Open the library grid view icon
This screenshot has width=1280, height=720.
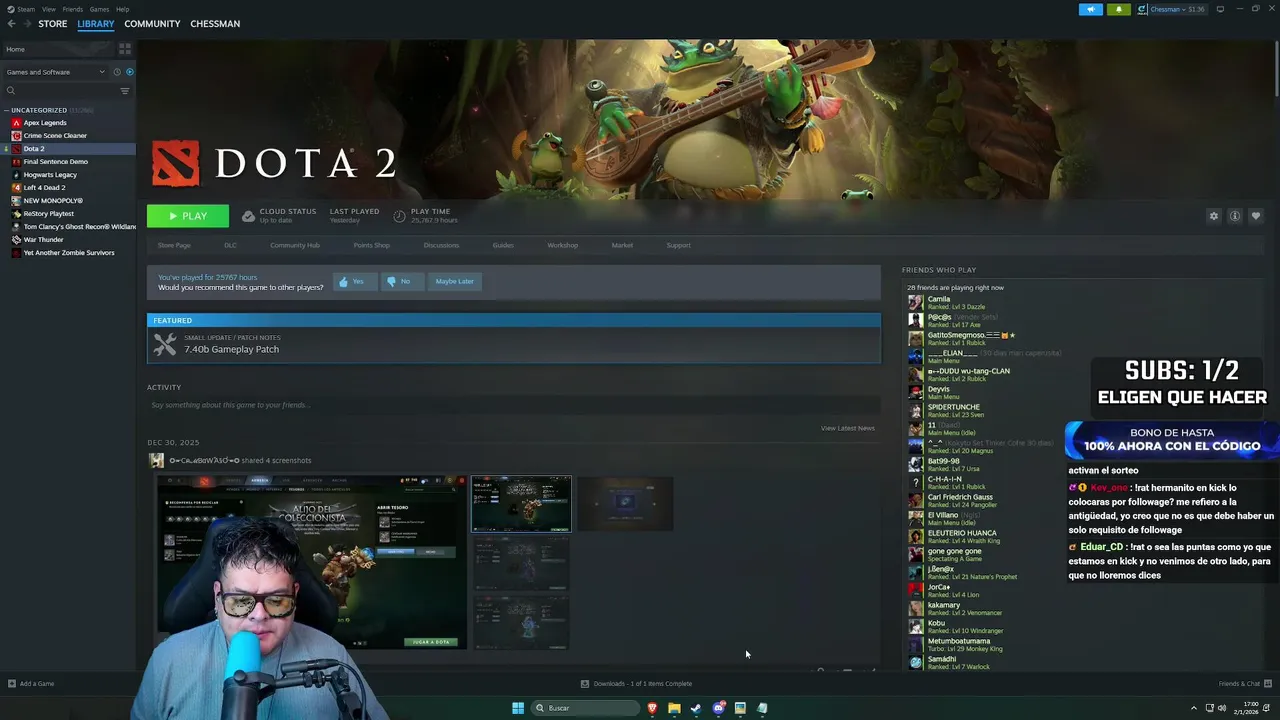(x=125, y=48)
